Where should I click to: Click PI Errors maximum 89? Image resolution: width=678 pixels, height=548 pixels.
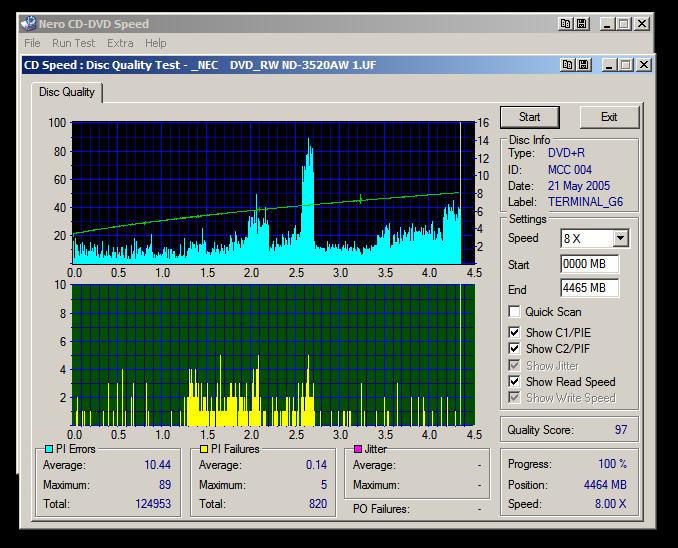[165, 485]
